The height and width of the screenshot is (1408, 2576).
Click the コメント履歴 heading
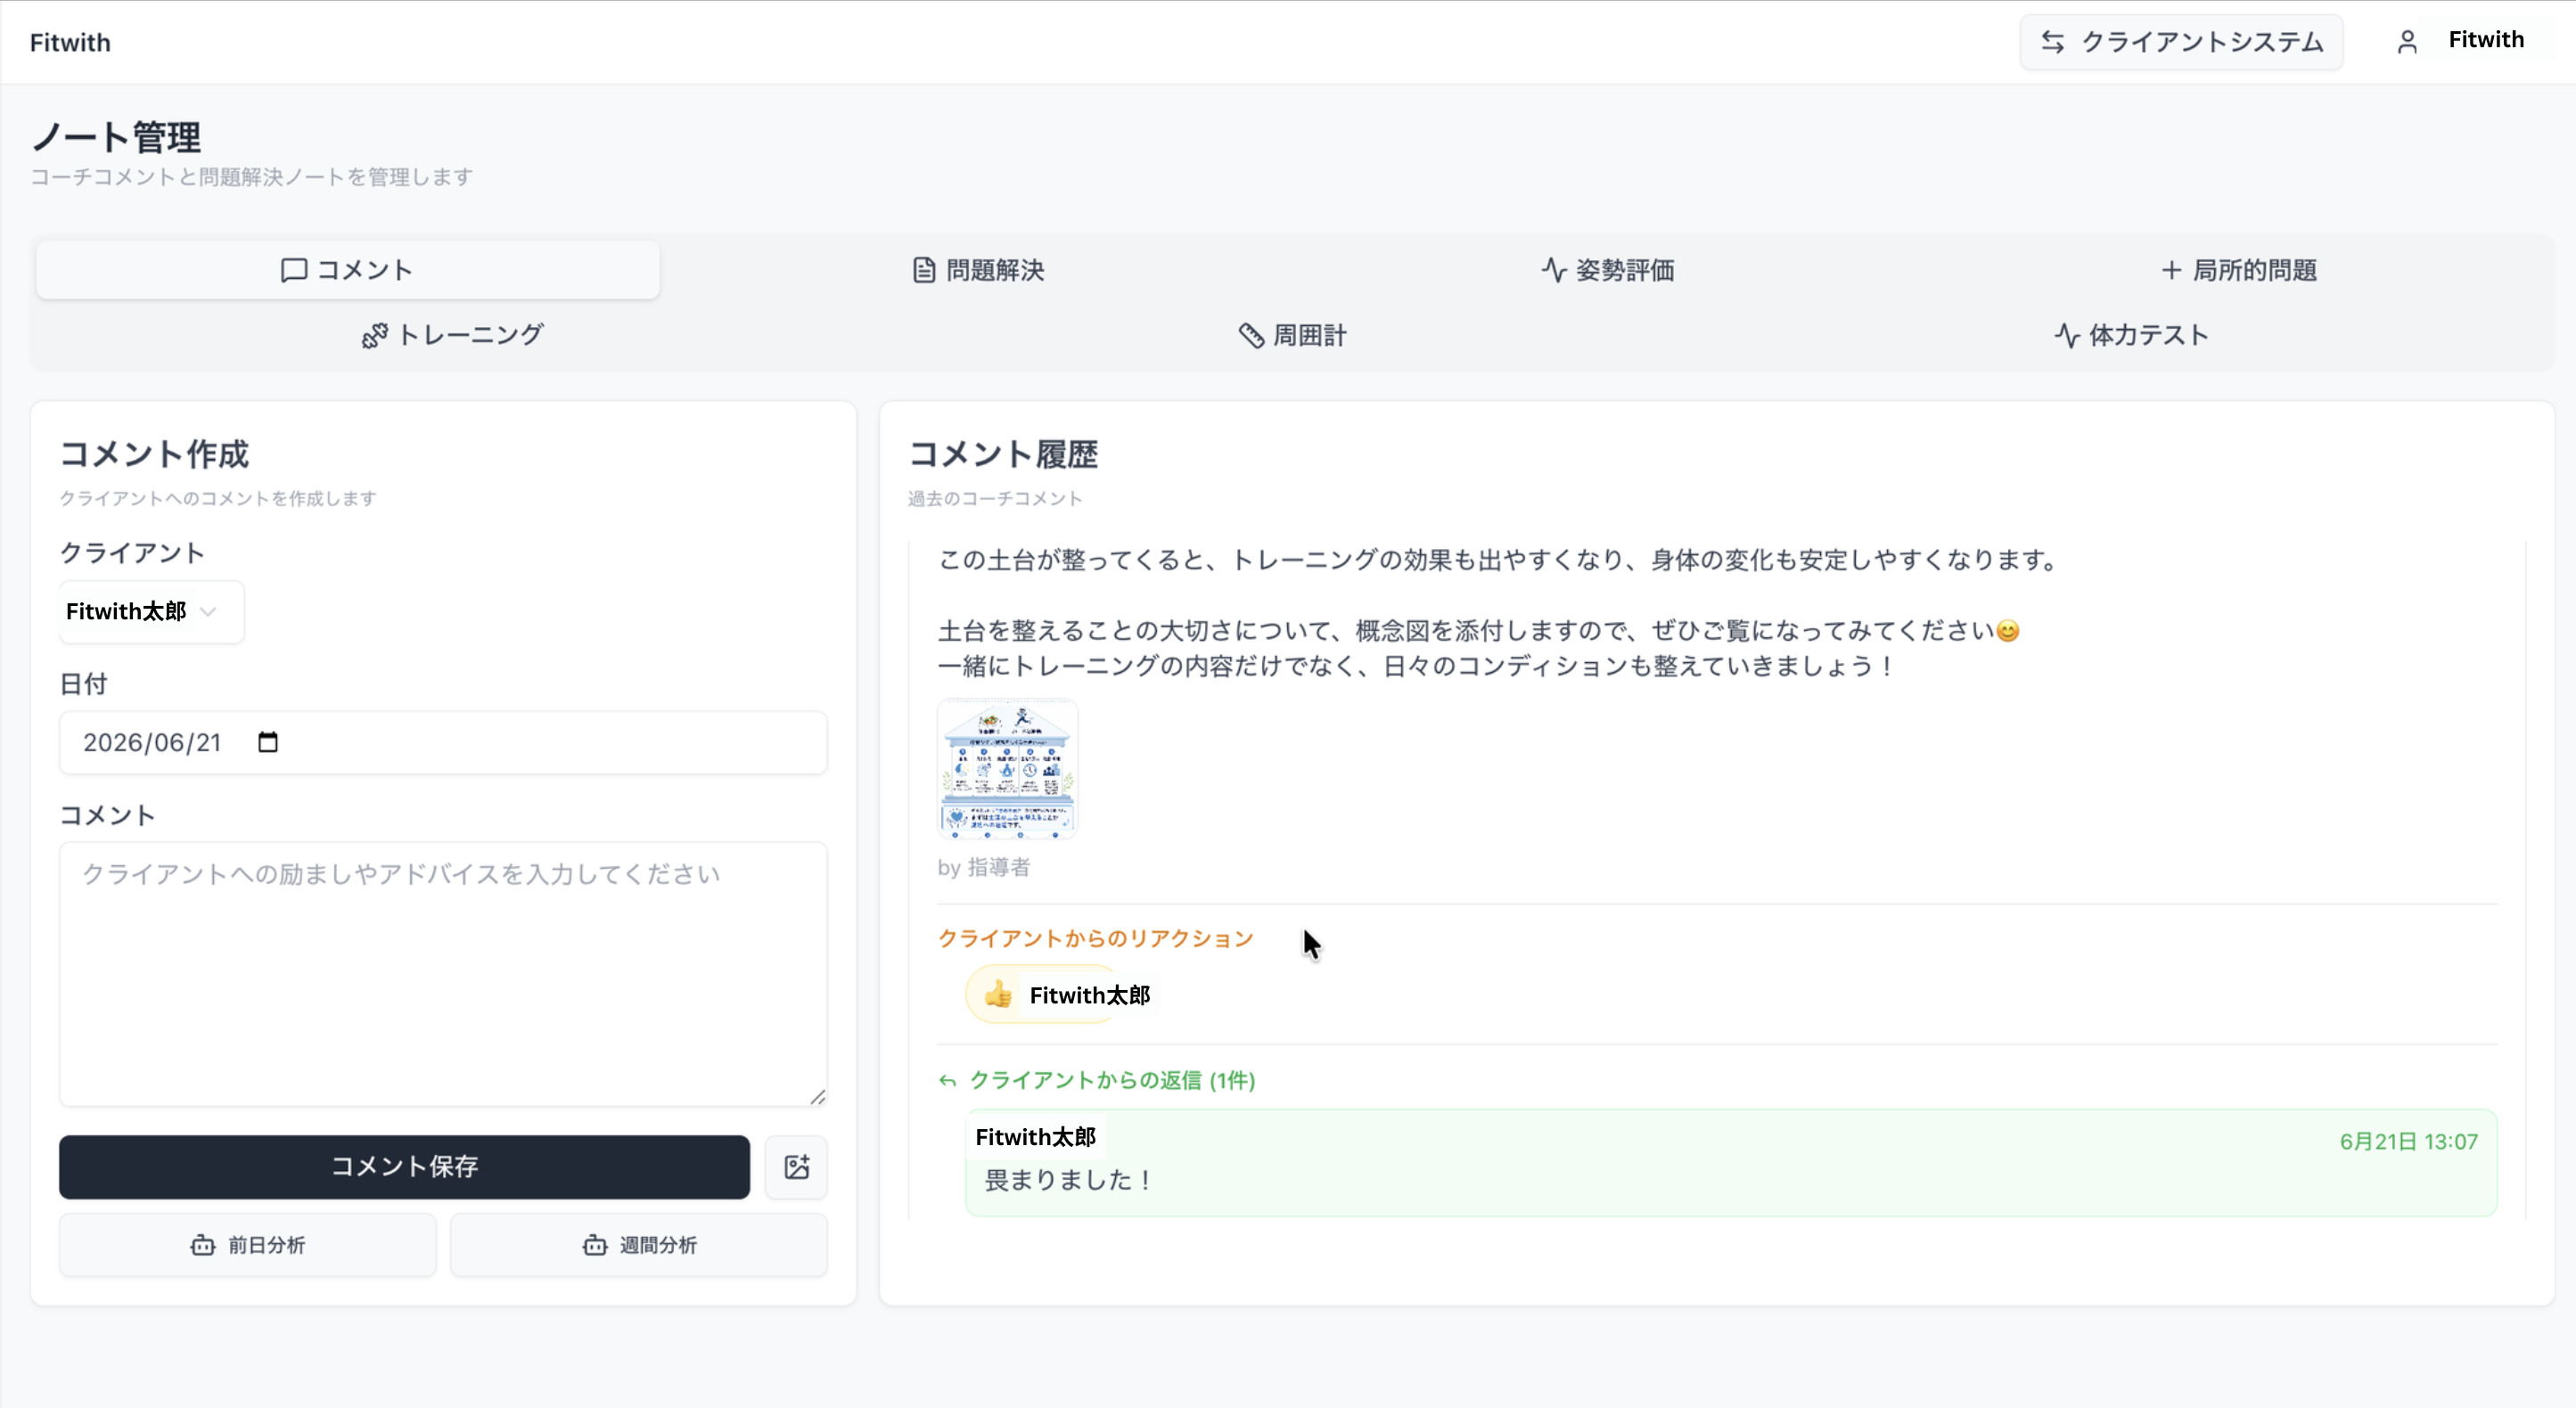tap(1003, 454)
